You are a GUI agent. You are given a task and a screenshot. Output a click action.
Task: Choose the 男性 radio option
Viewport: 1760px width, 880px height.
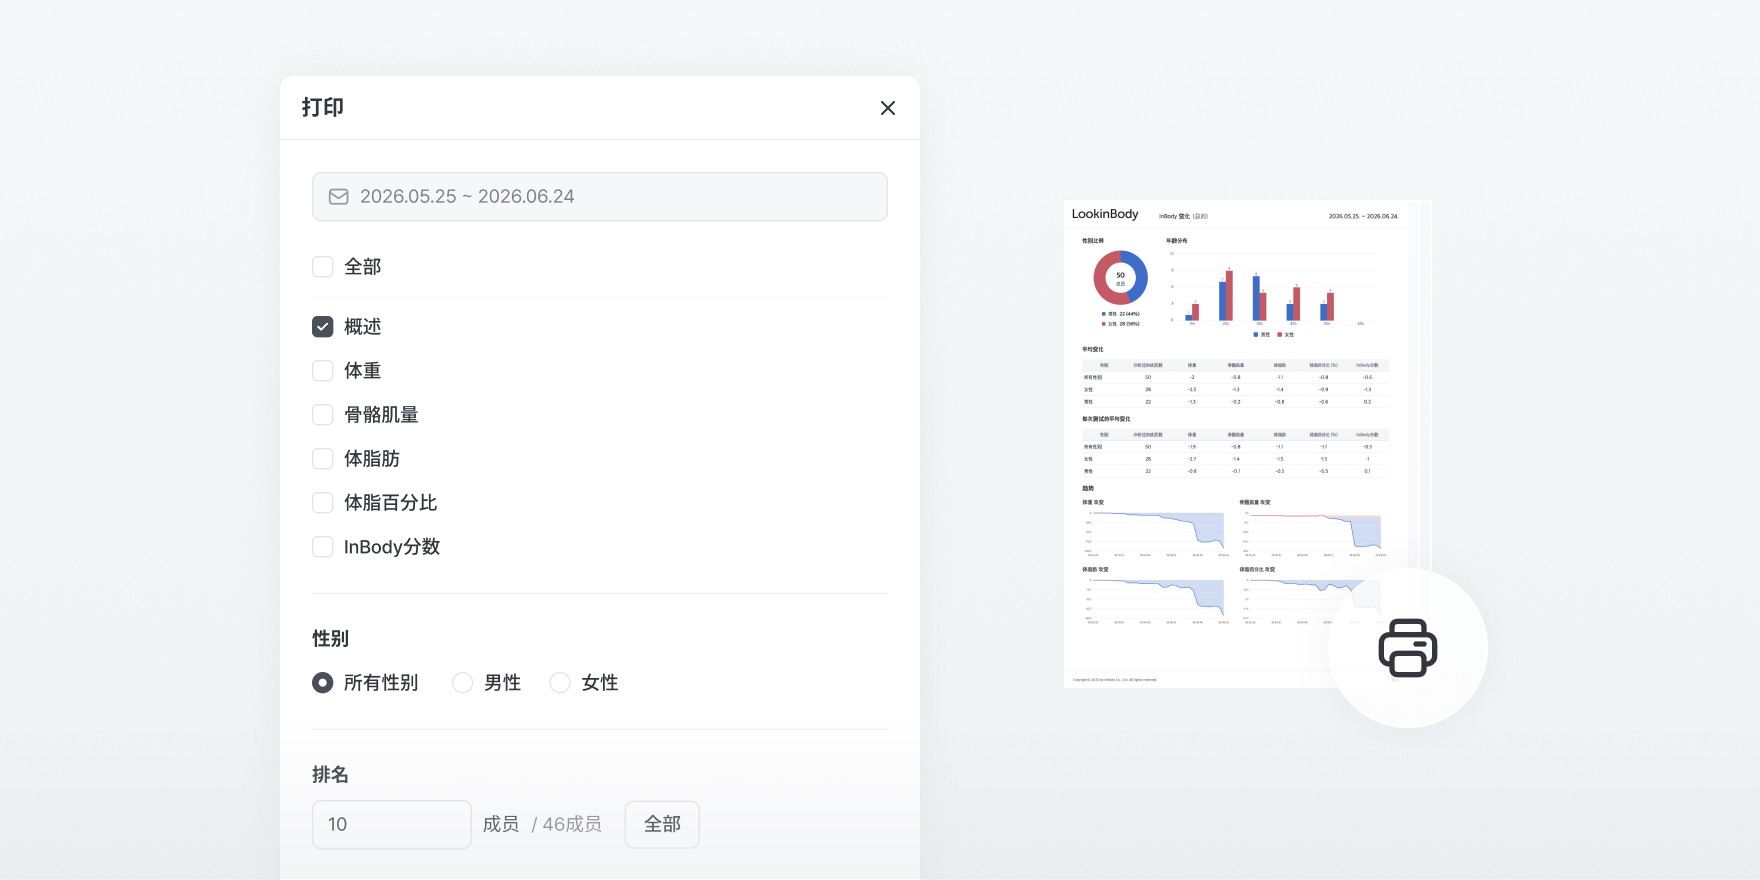tap(462, 683)
